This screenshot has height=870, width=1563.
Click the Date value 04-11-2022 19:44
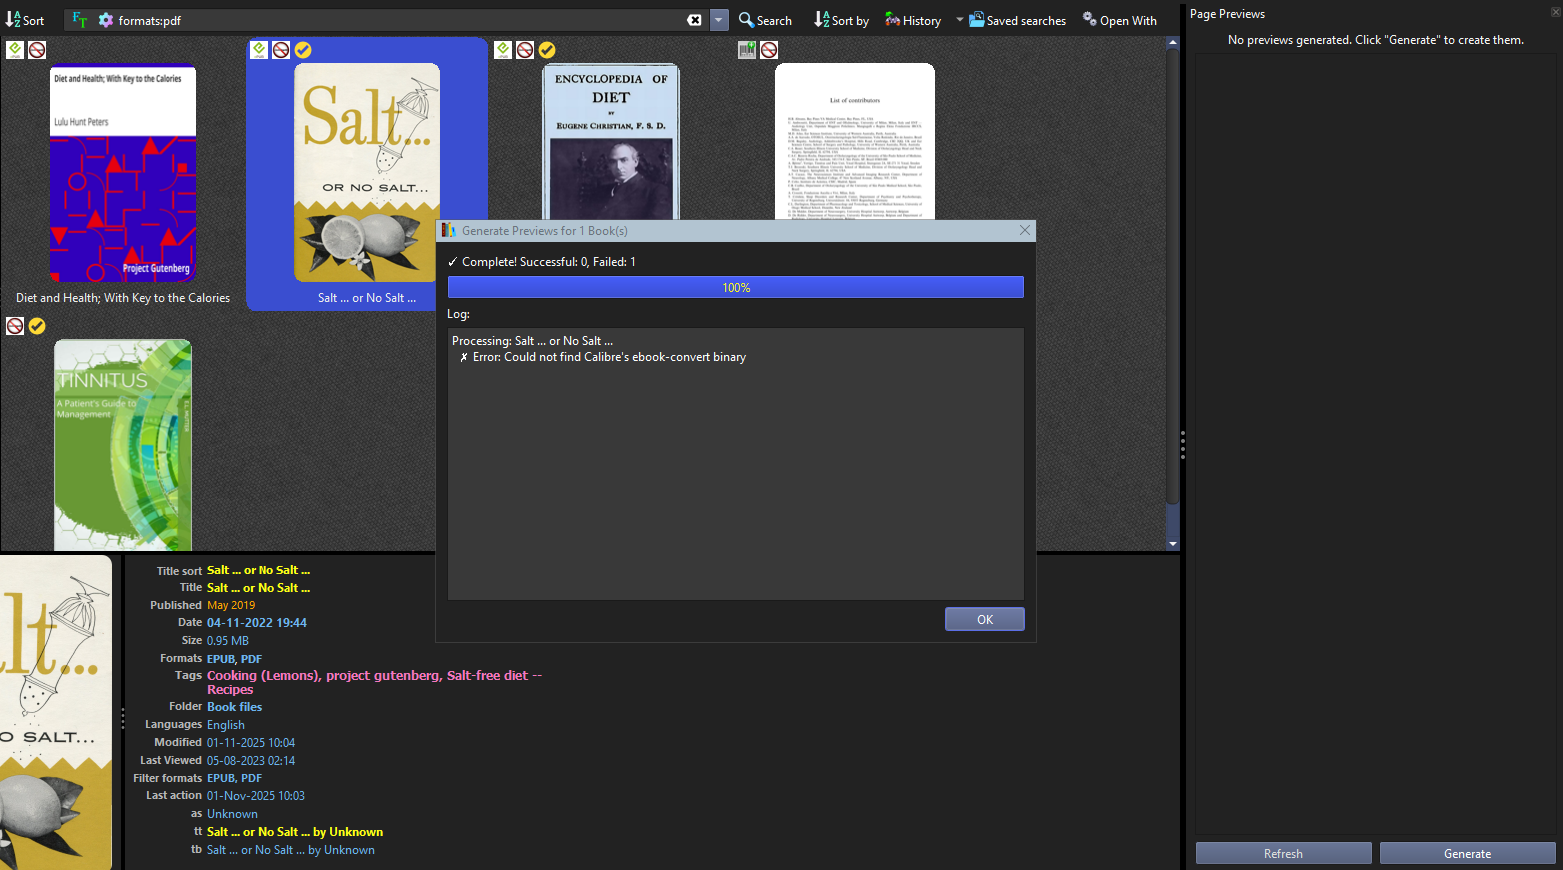coord(257,622)
